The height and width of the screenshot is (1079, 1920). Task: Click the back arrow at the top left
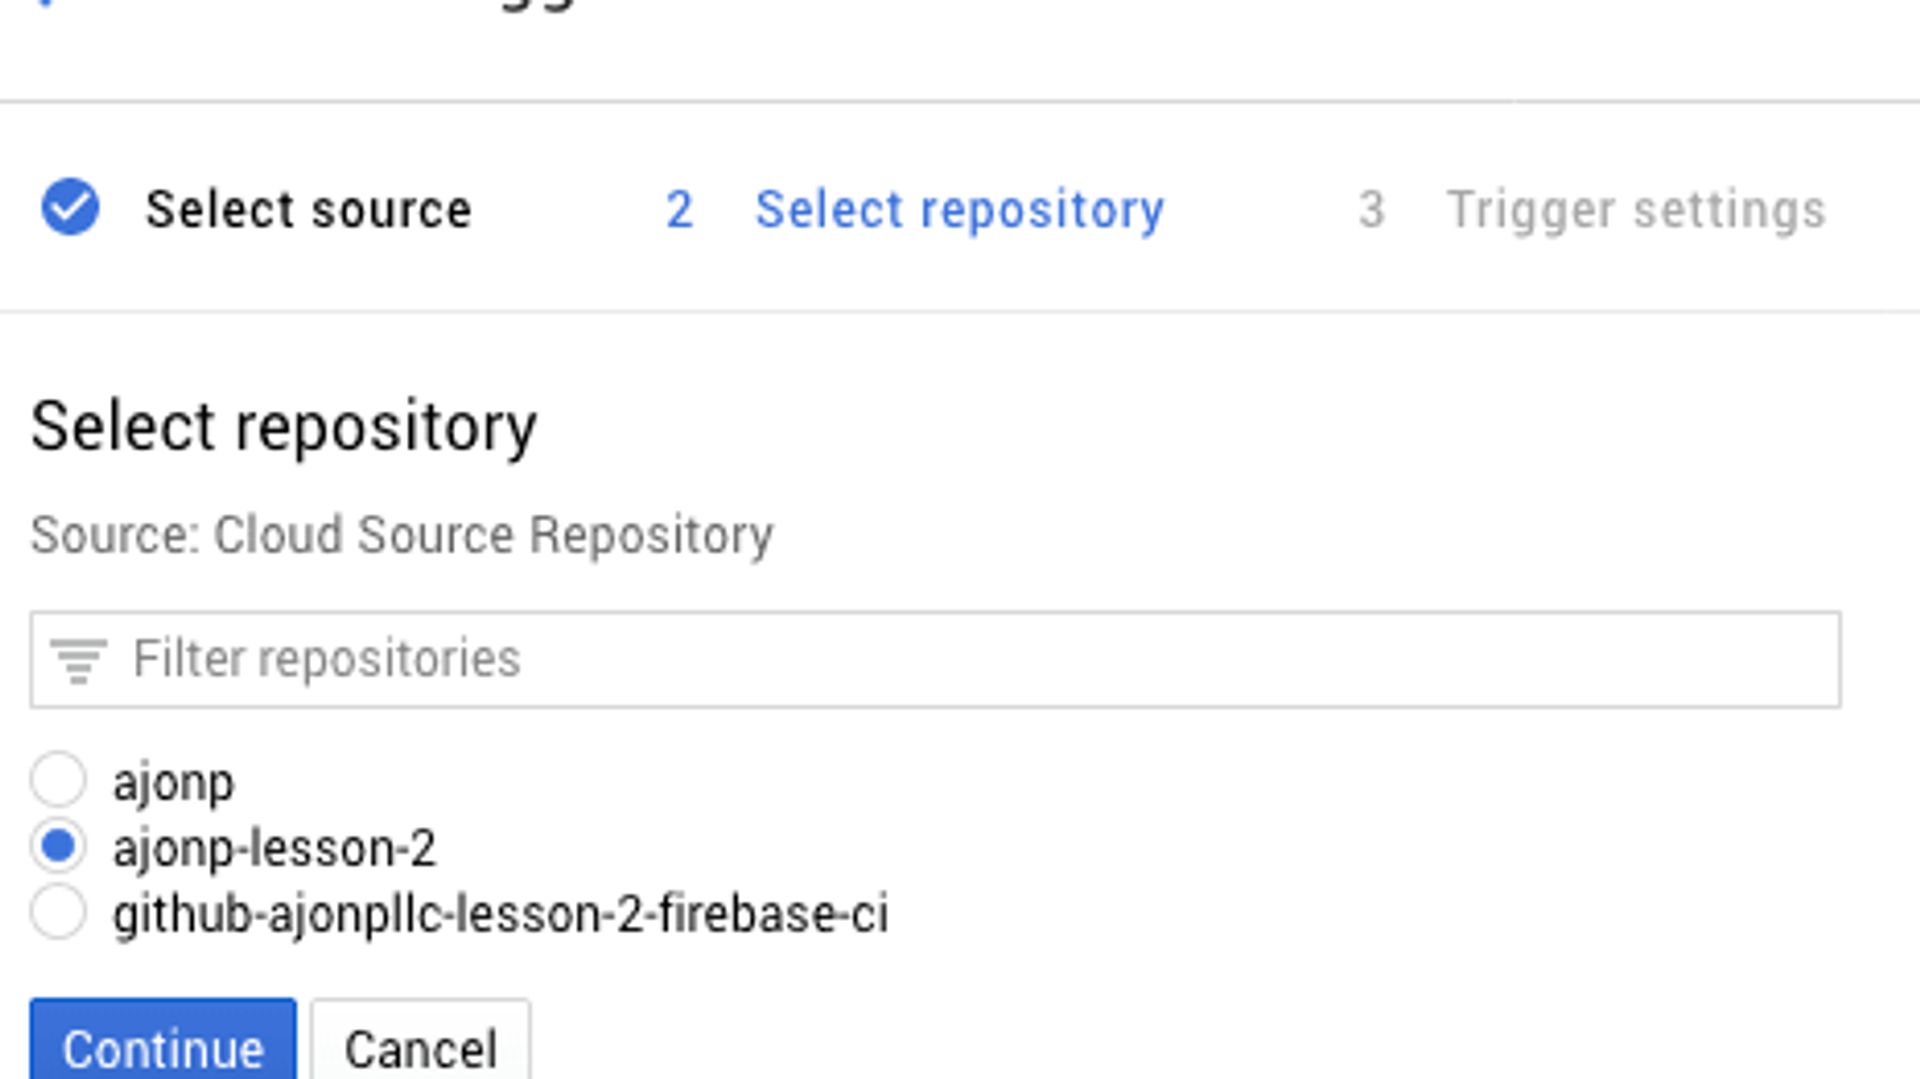[x=44, y=3]
